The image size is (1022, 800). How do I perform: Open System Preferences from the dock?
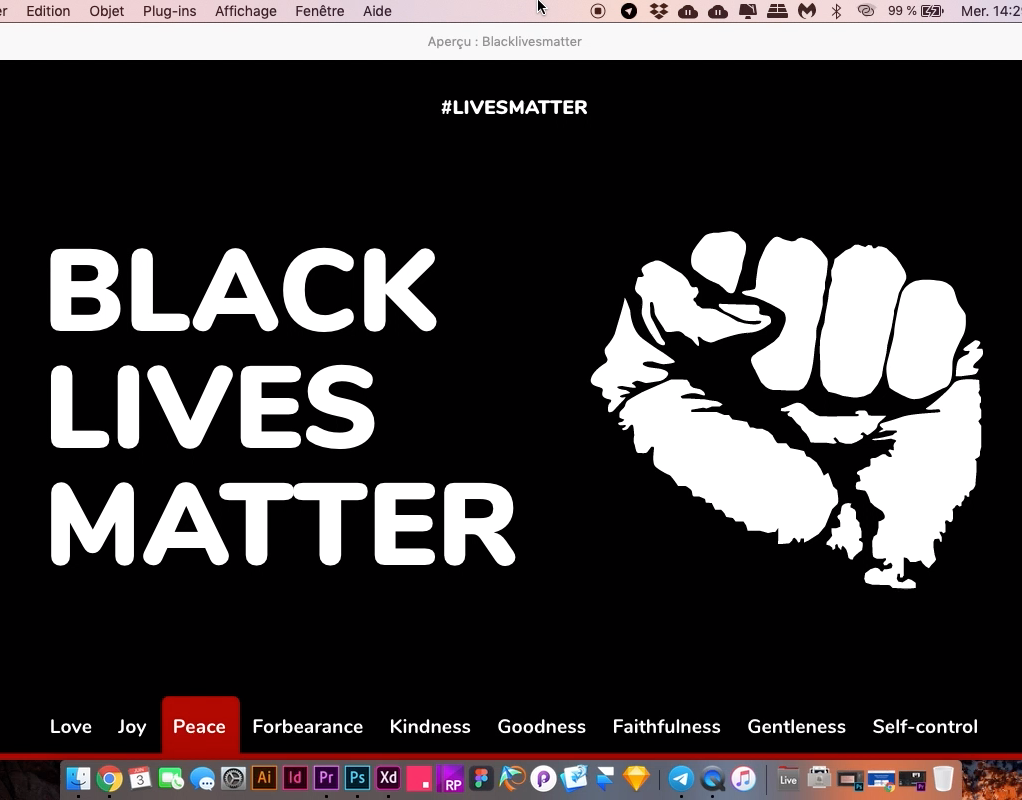click(x=233, y=778)
